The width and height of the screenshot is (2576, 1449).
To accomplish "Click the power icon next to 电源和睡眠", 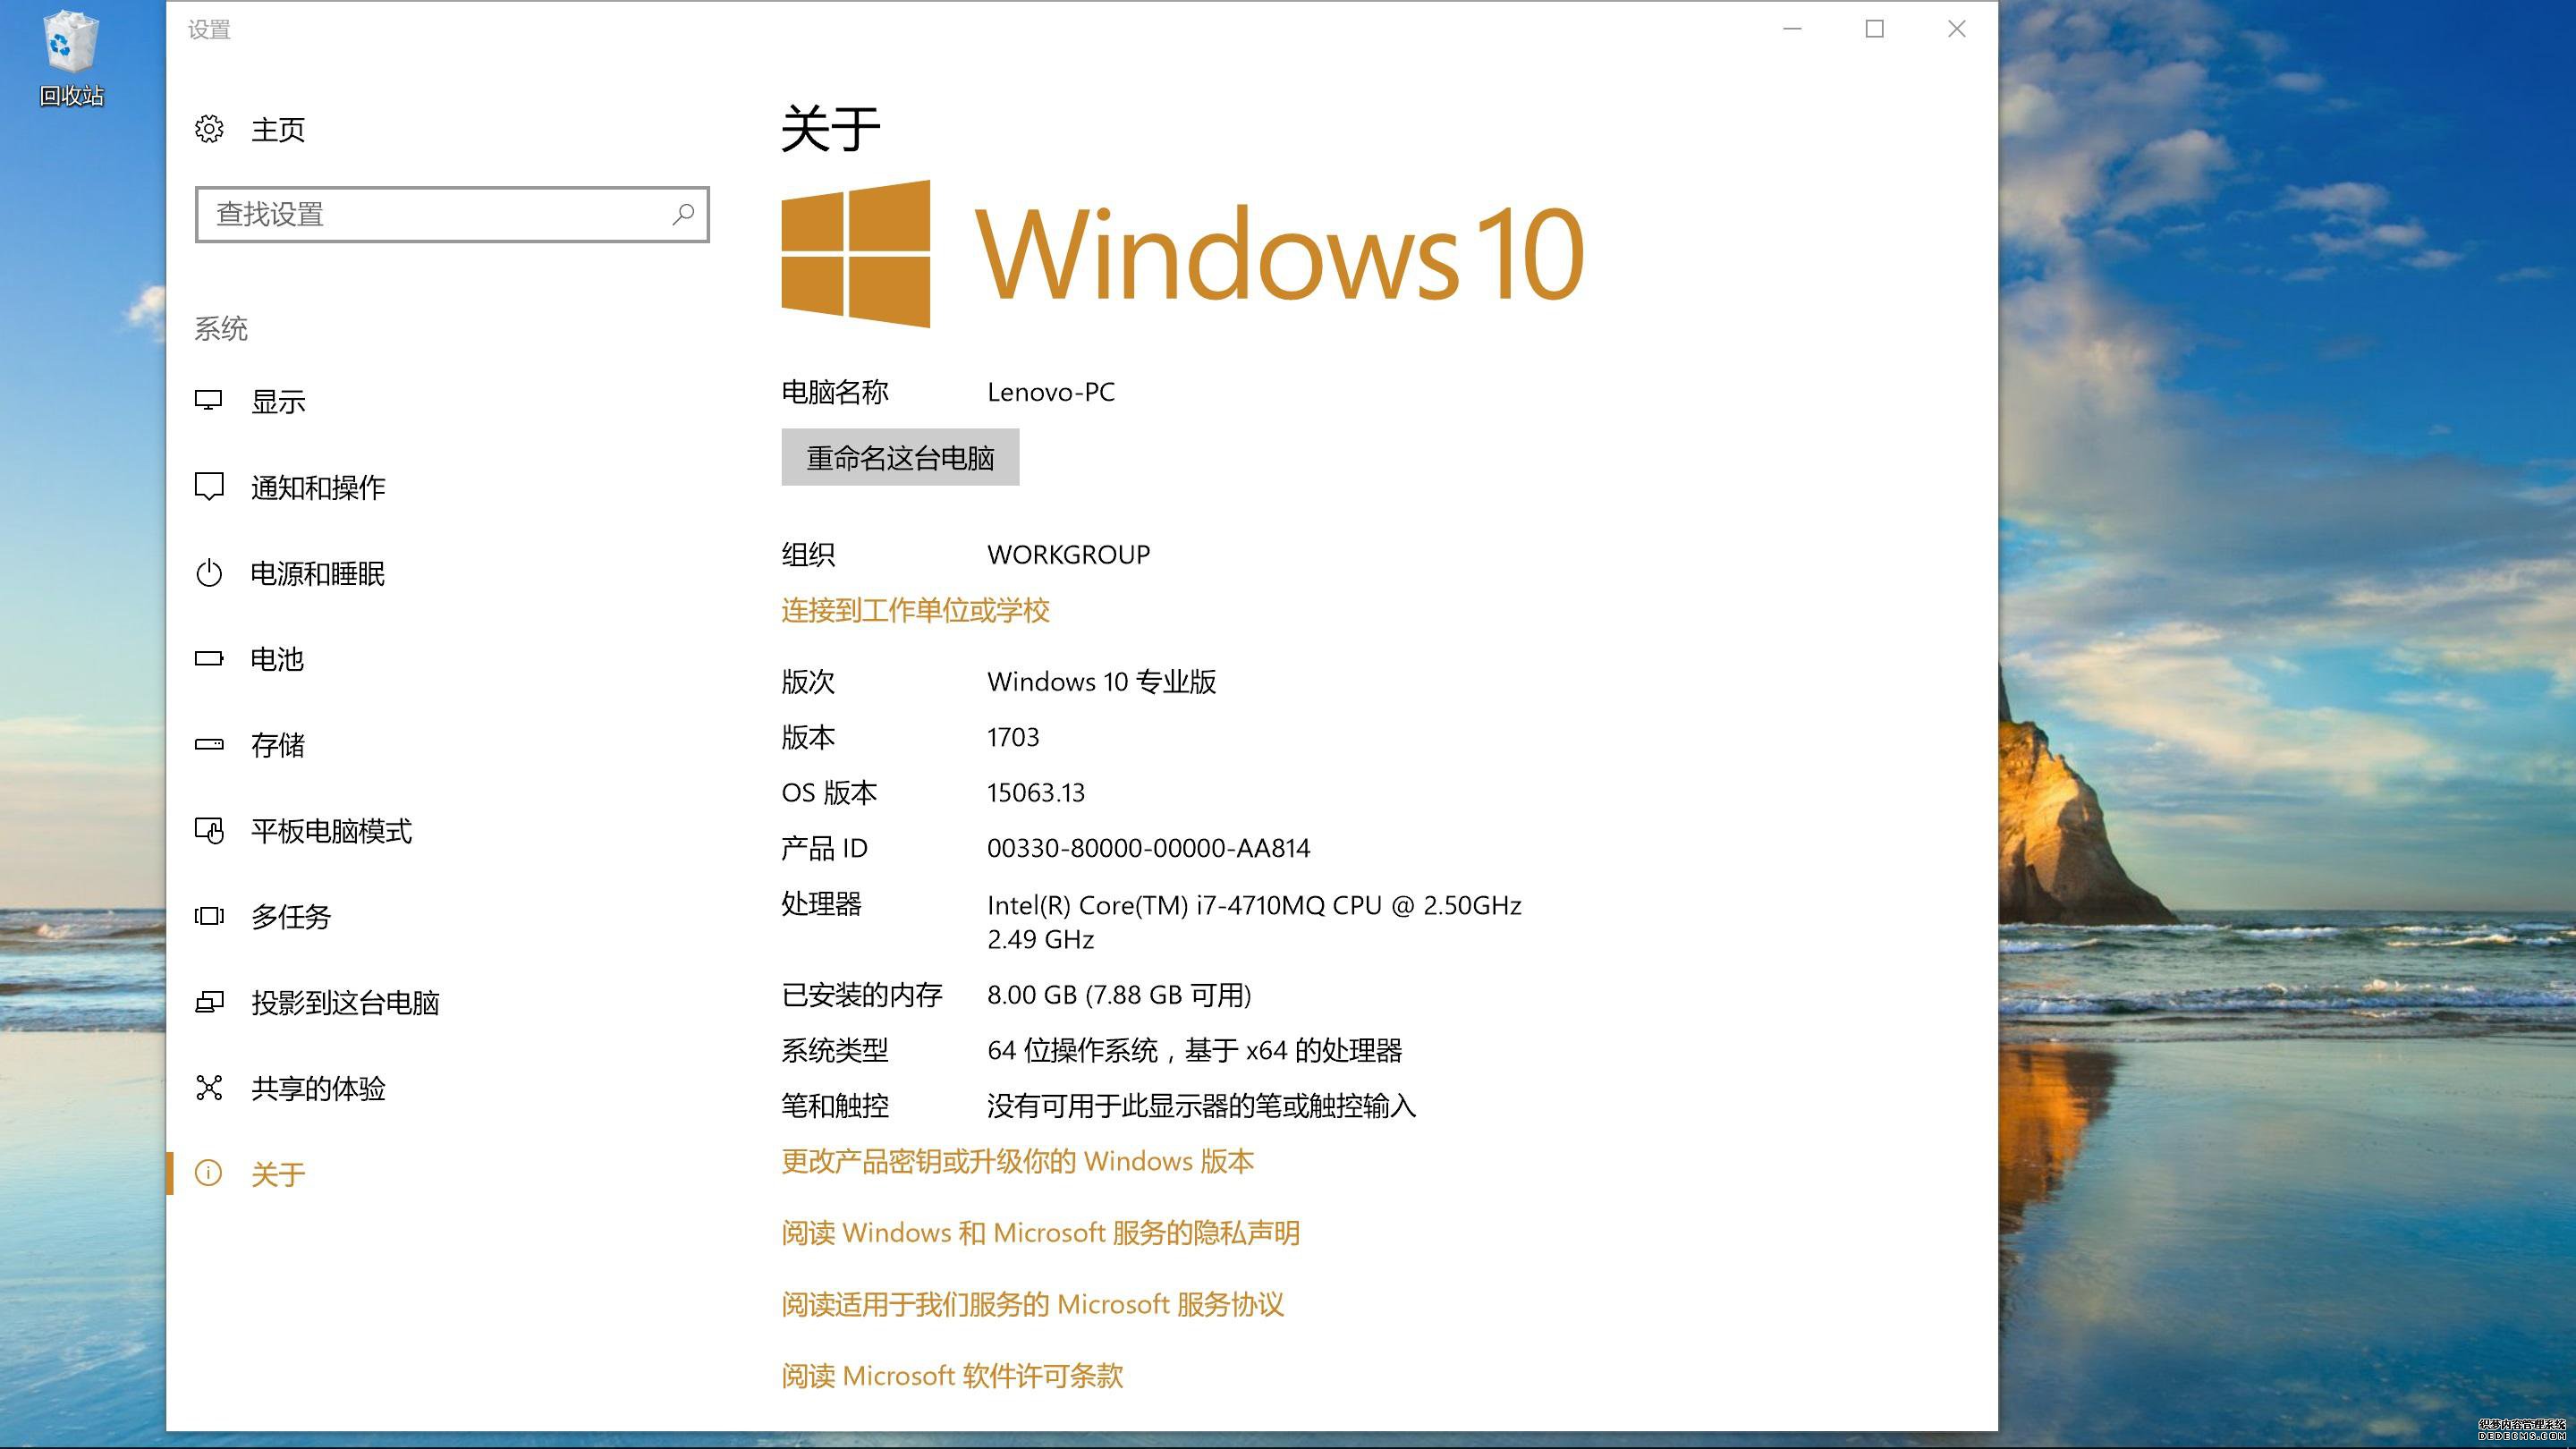I will pyautogui.click(x=208, y=573).
